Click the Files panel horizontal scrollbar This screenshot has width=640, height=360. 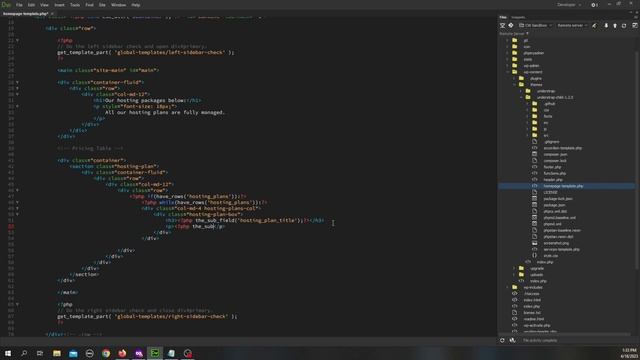click(565, 334)
